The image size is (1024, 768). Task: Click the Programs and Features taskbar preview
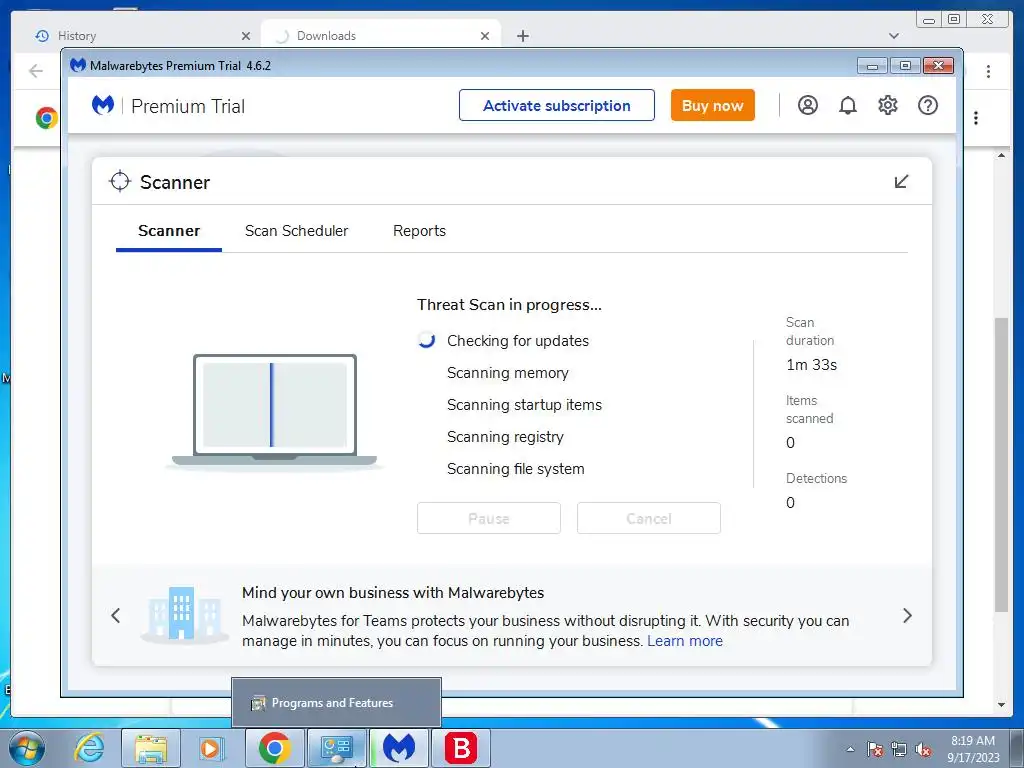click(x=336, y=703)
